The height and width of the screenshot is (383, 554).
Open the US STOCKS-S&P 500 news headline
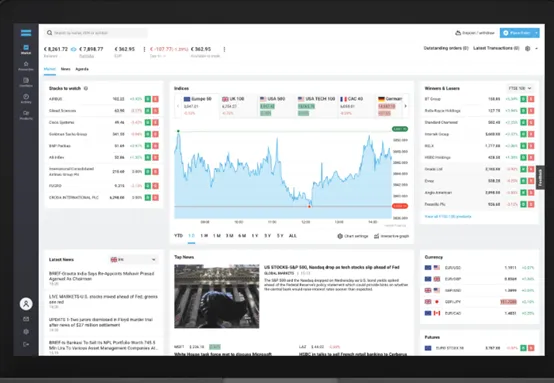tap(332, 267)
